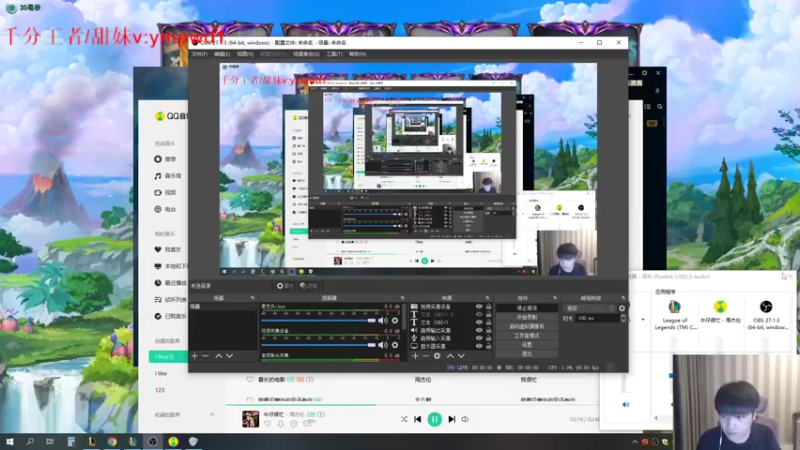The image size is (800, 450).
Task: Open the 工具(T) menu in OBS
Action: click(x=334, y=54)
